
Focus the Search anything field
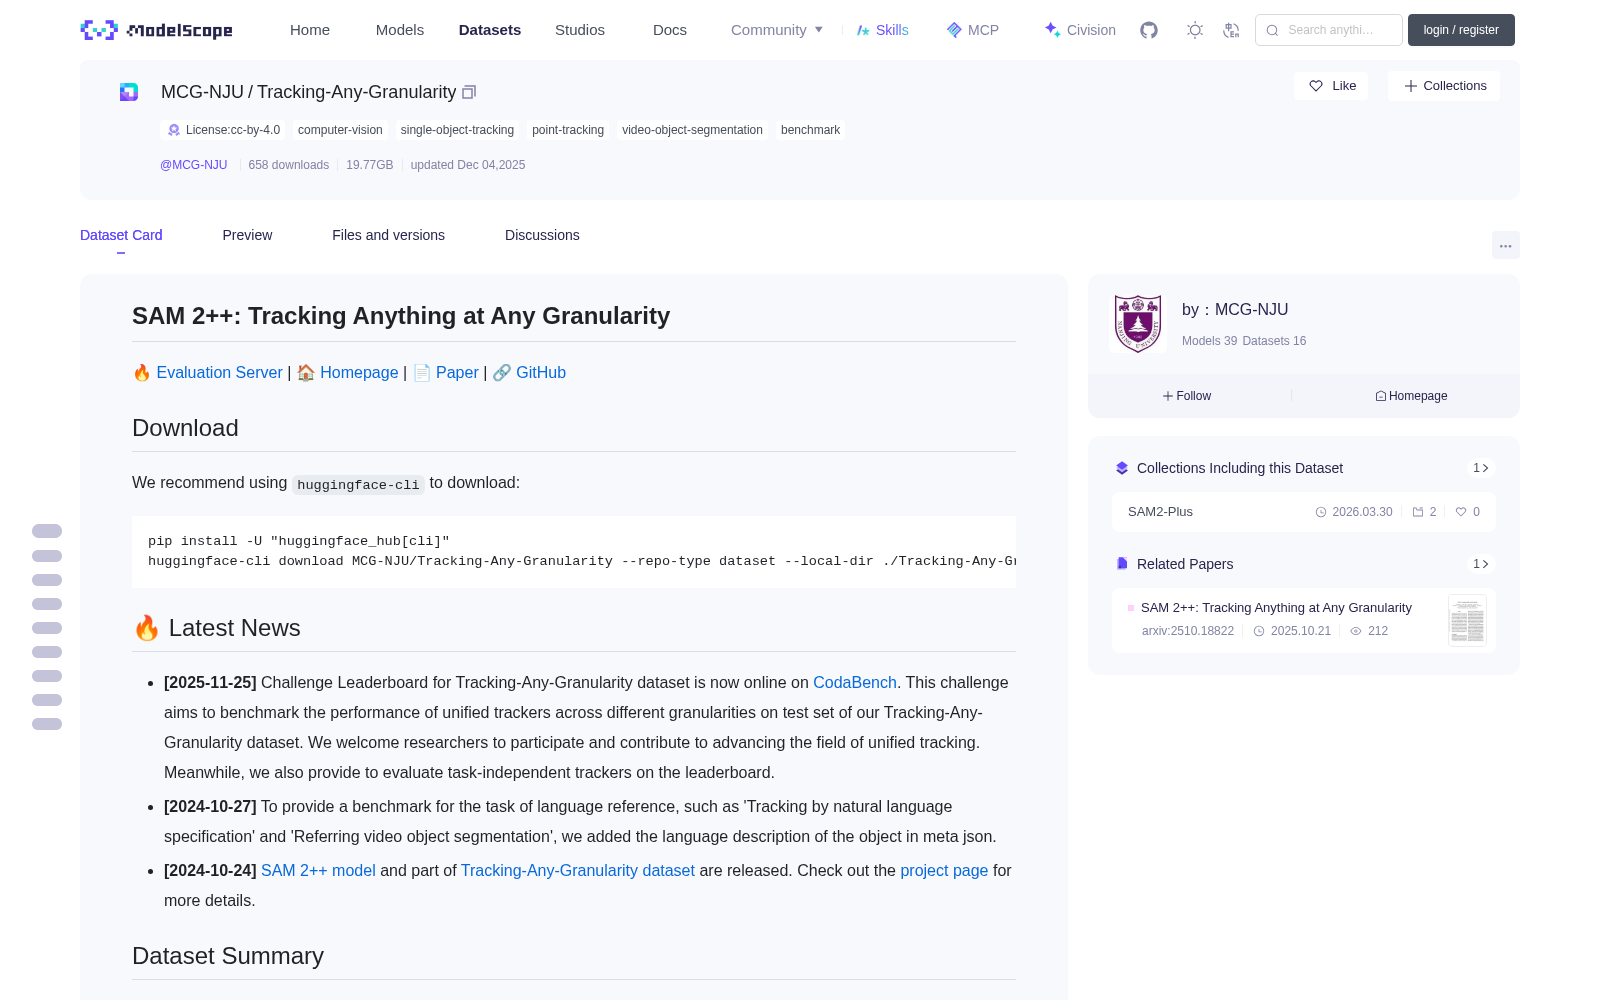(1329, 30)
